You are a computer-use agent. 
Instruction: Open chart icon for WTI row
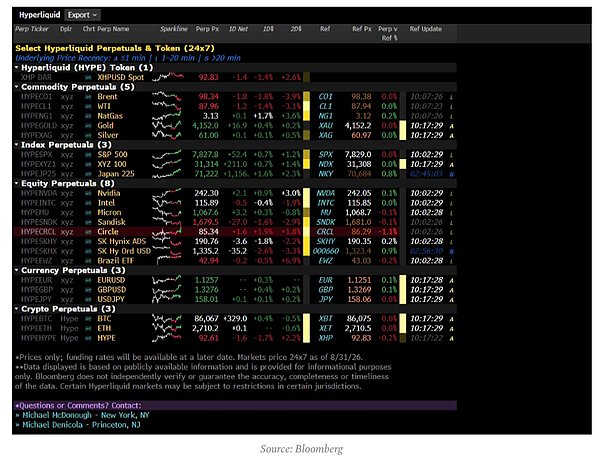click(88, 106)
